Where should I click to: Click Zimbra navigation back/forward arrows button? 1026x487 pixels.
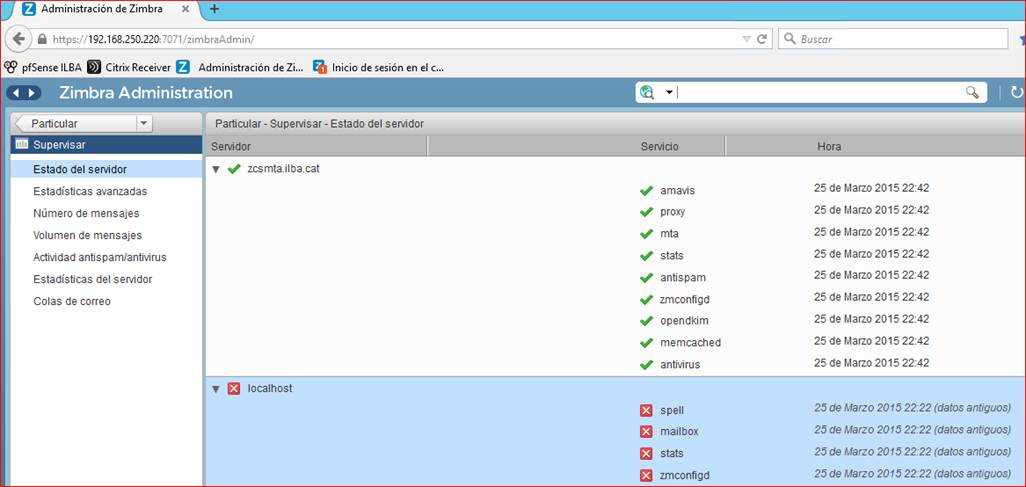[x=24, y=93]
